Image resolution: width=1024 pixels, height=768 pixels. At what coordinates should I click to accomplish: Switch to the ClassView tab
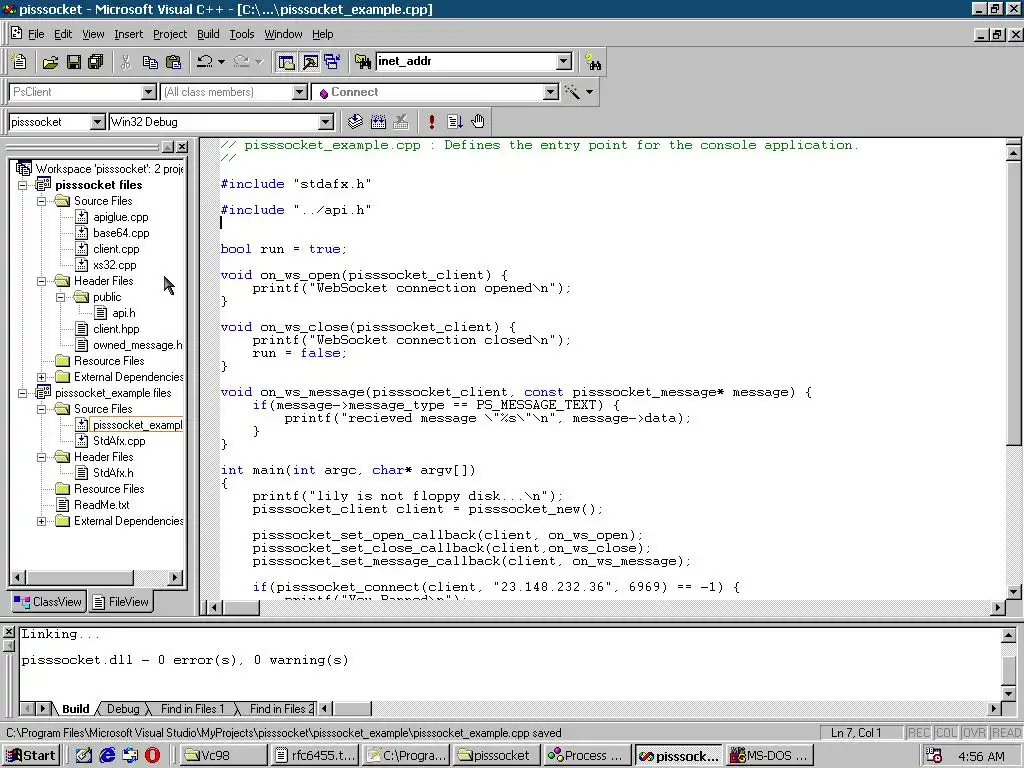tap(48, 601)
